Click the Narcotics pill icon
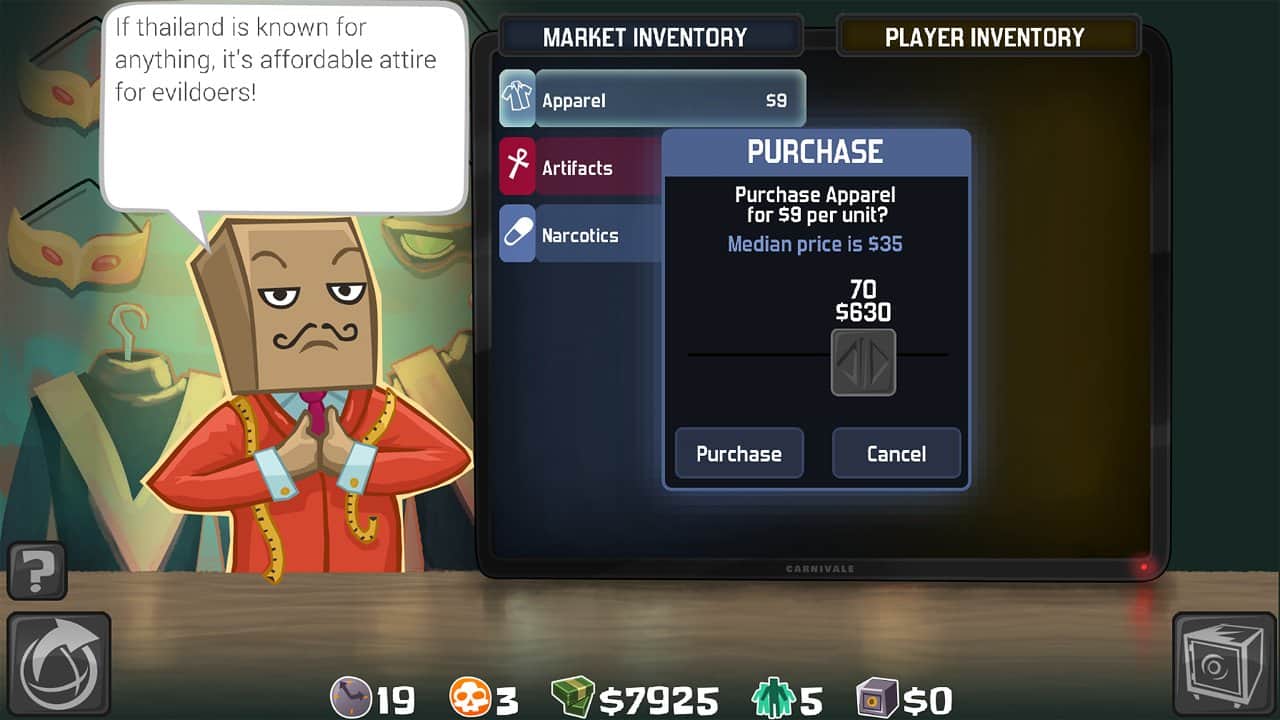1280x720 pixels. click(518, 234)
